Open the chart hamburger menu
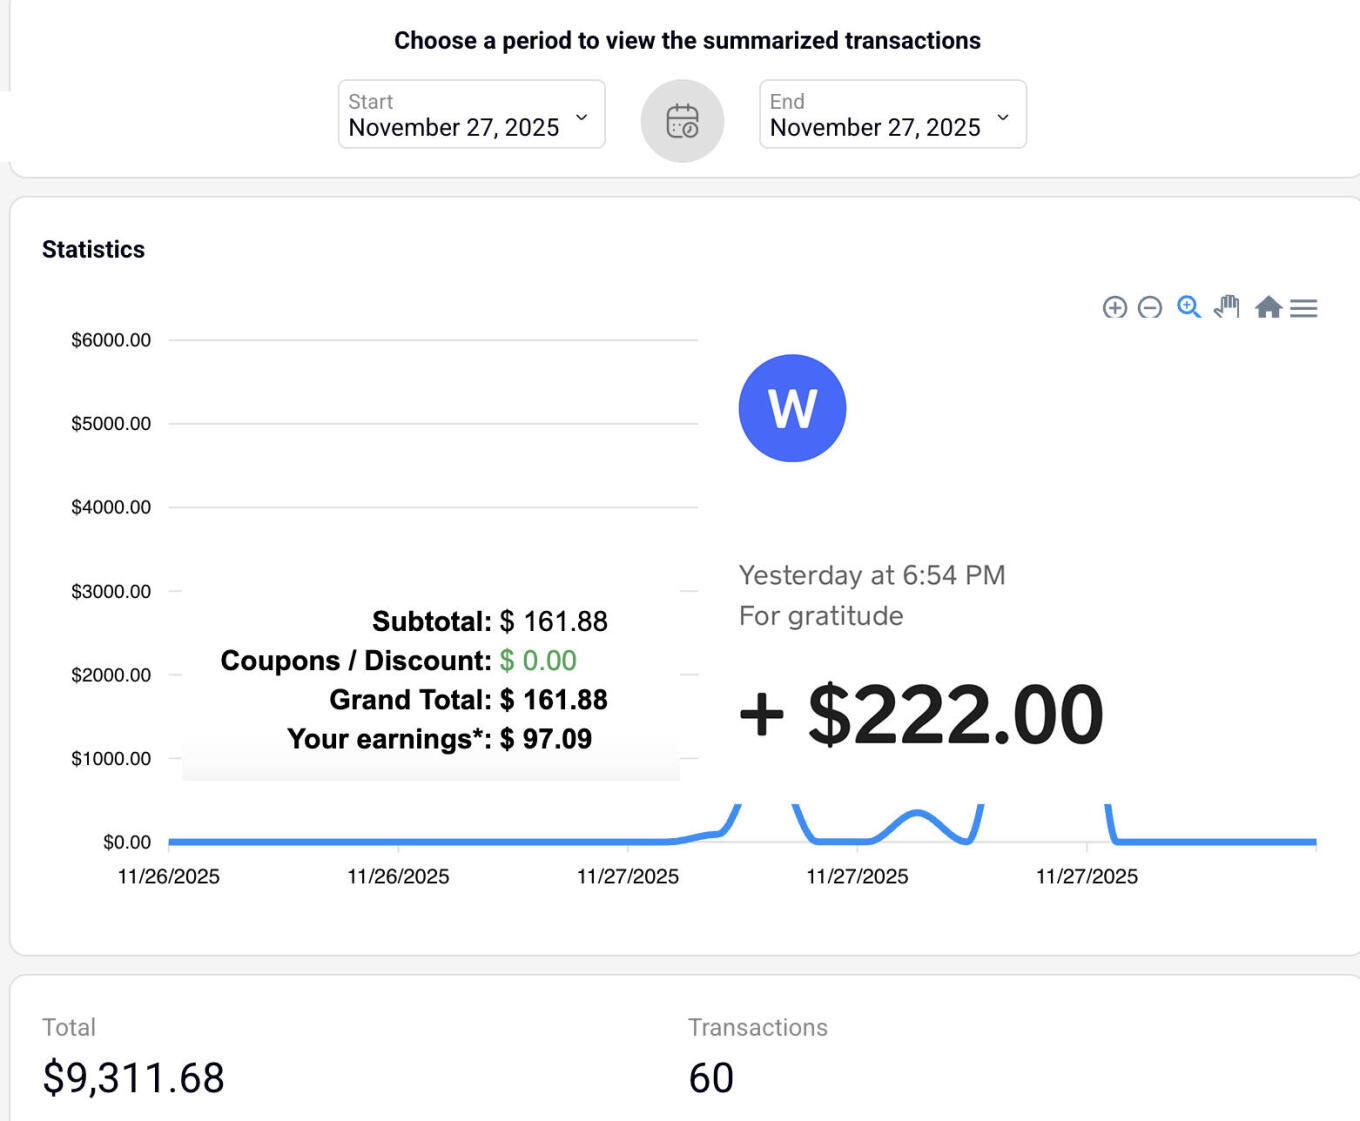Viewport: 1360px width, 1121px height. 1303,308
